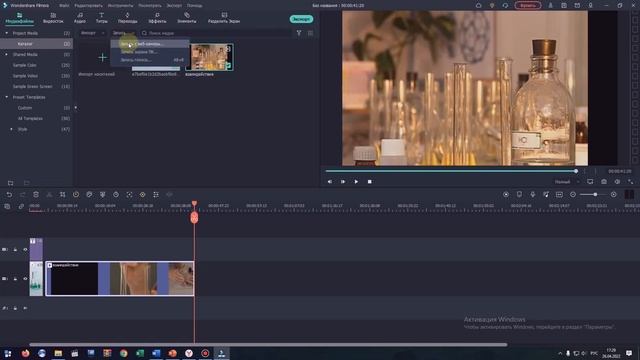Collapse the Preset Templates tree node
The height and width of the screenshot is (360, 640).
[7, 97]
